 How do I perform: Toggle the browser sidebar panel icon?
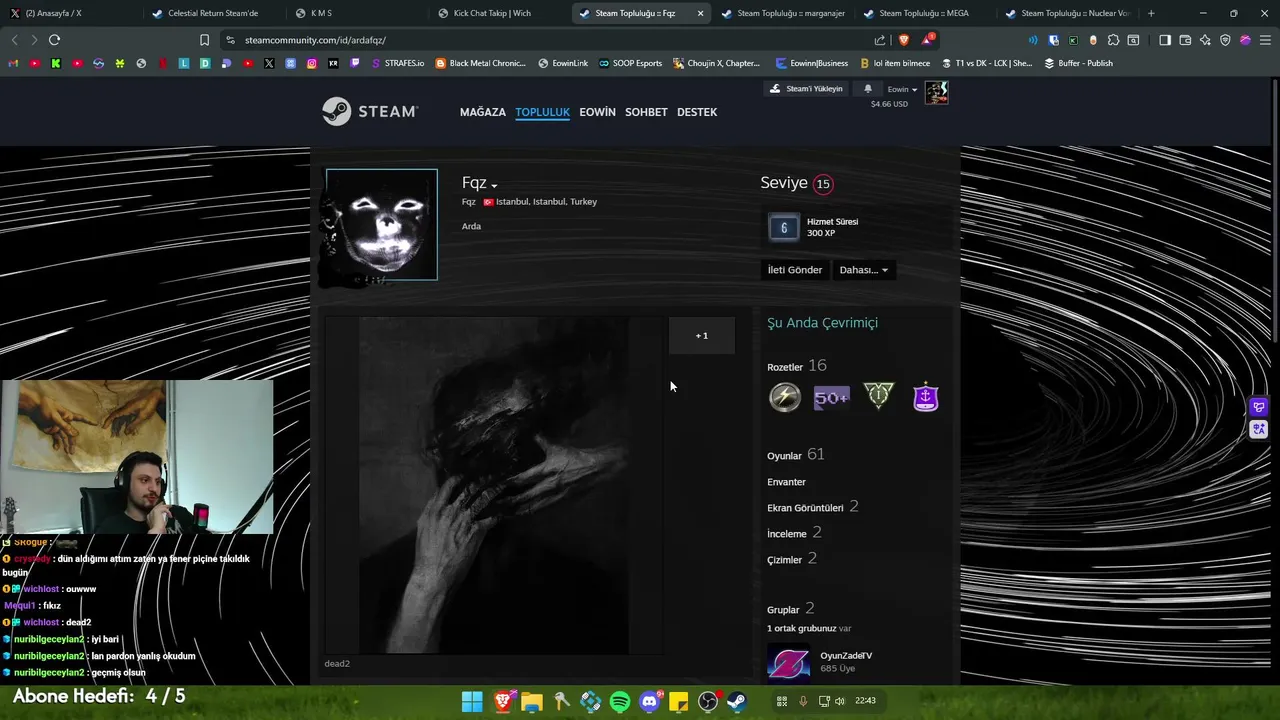(x=1165, y=40)
